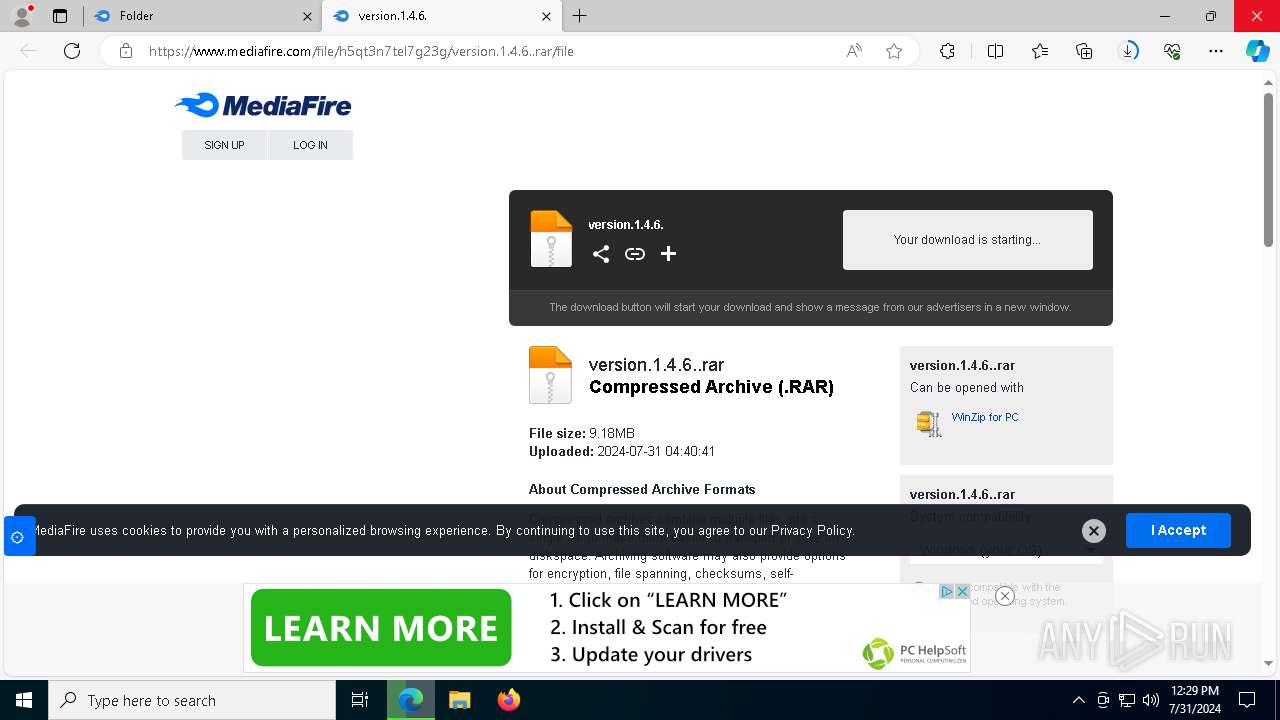This screenshot has height=720, width=1280.
Task: Click the orange archive icon beside version.1.4.6..rar
Action: [550, 375]
